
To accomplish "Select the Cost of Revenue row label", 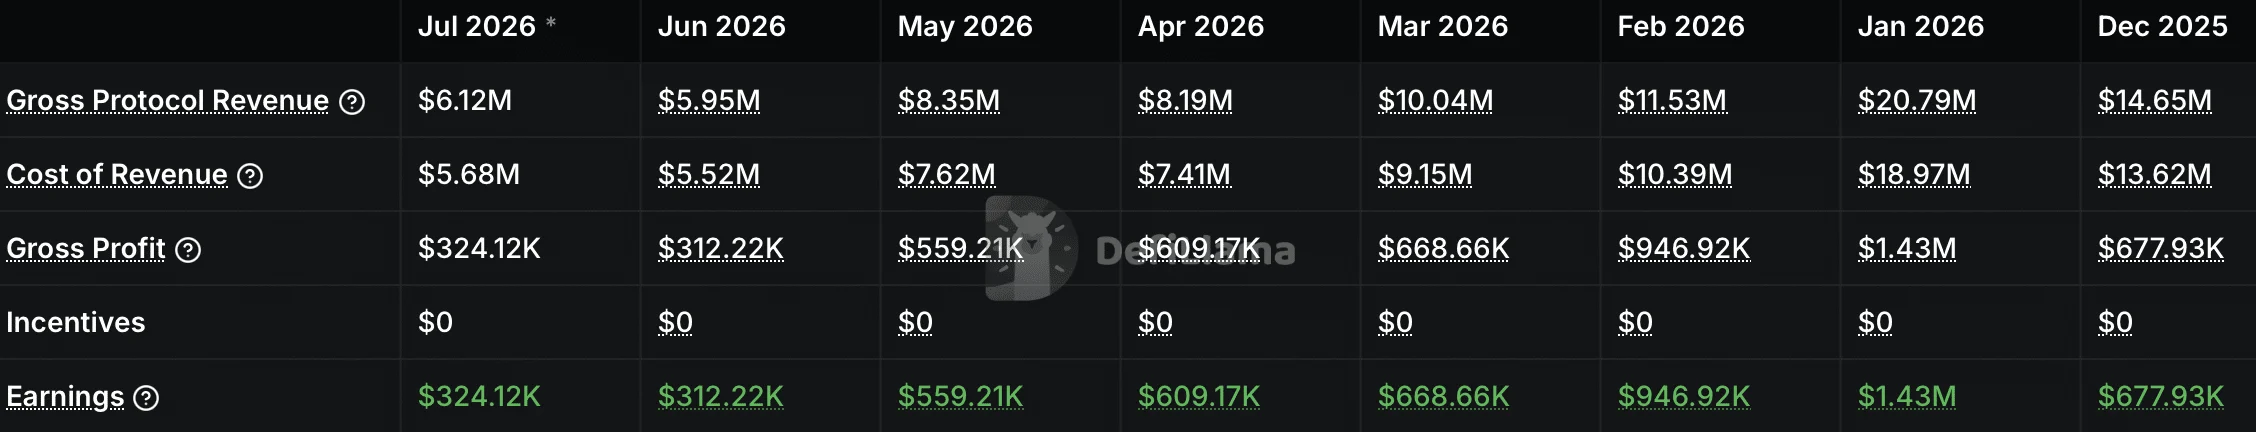I will click(117, 174).
